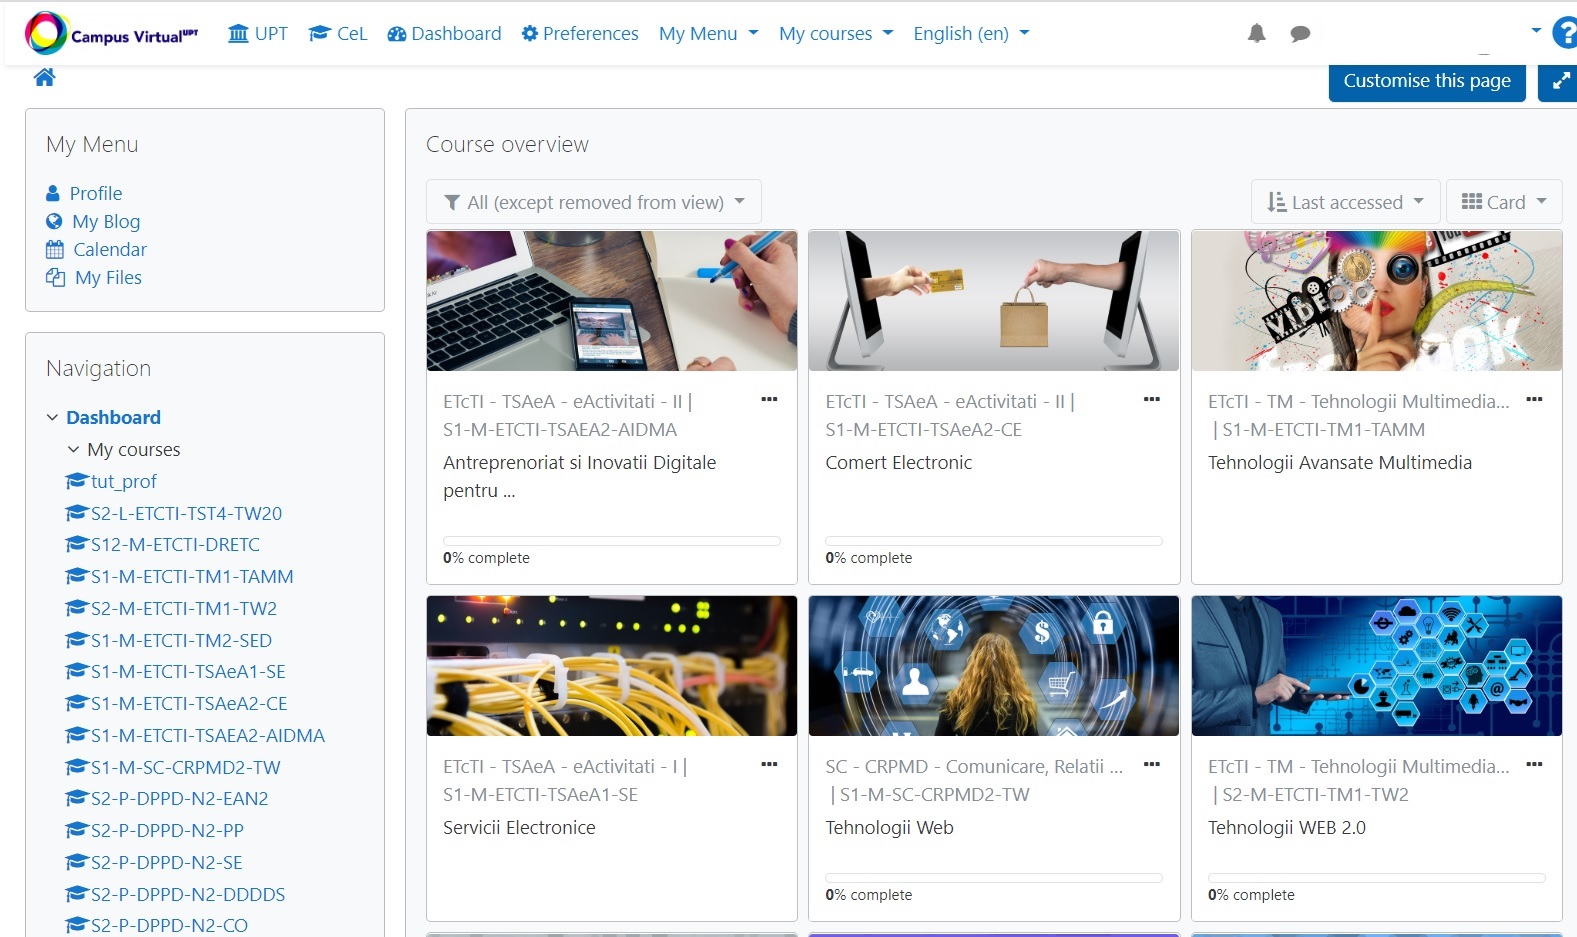
Task: Open the English (en) language menu
Action: click(970, 34)
